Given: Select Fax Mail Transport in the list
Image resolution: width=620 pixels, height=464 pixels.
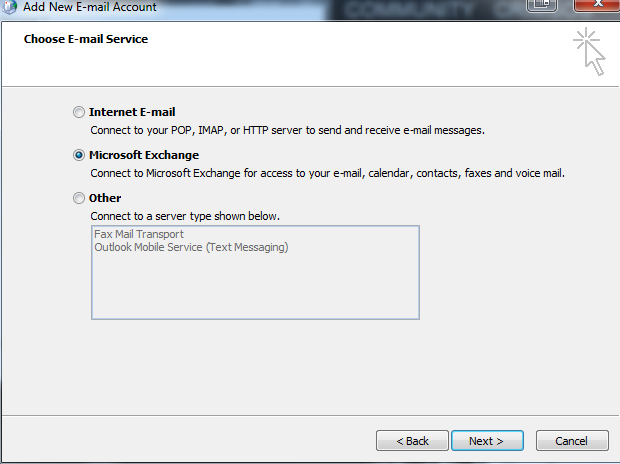Looking at the screenshot, I should coord(139,234).
